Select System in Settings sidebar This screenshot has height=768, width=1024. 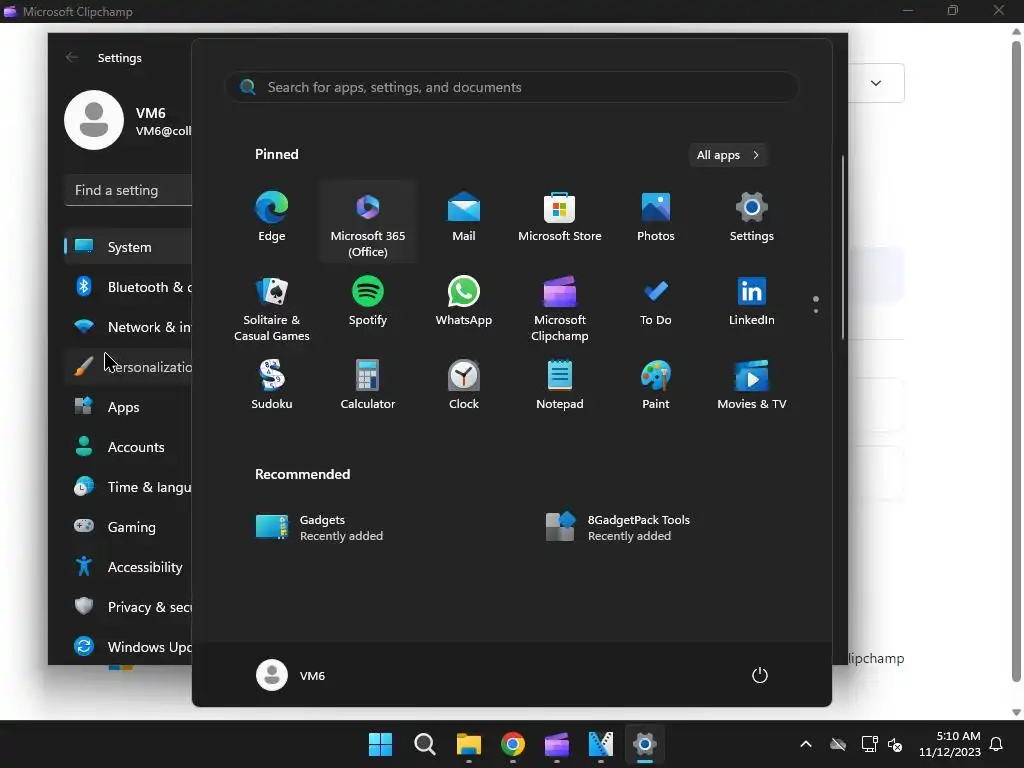129,247
